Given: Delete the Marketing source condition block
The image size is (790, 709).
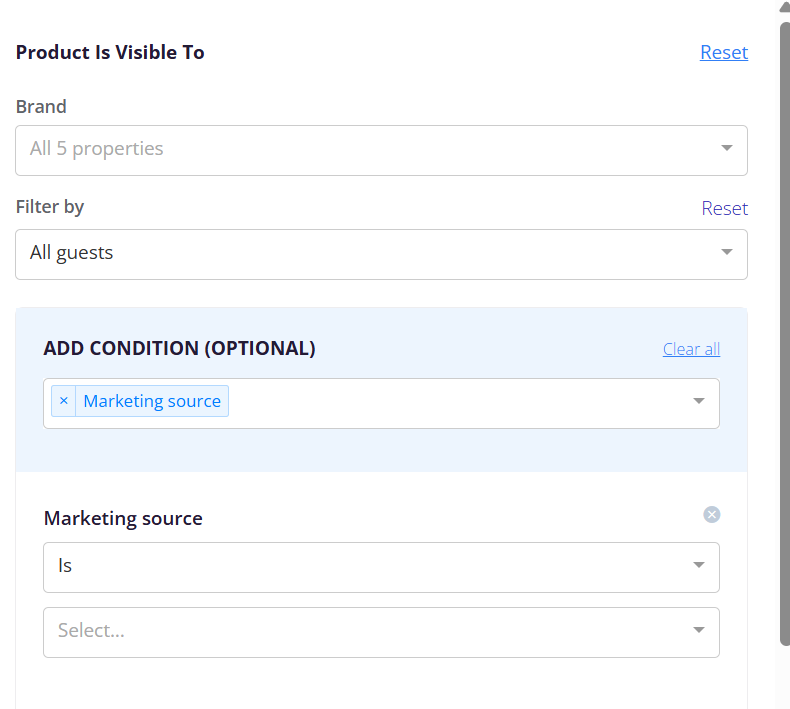Looking at the screenshot, I should point(711,514).
